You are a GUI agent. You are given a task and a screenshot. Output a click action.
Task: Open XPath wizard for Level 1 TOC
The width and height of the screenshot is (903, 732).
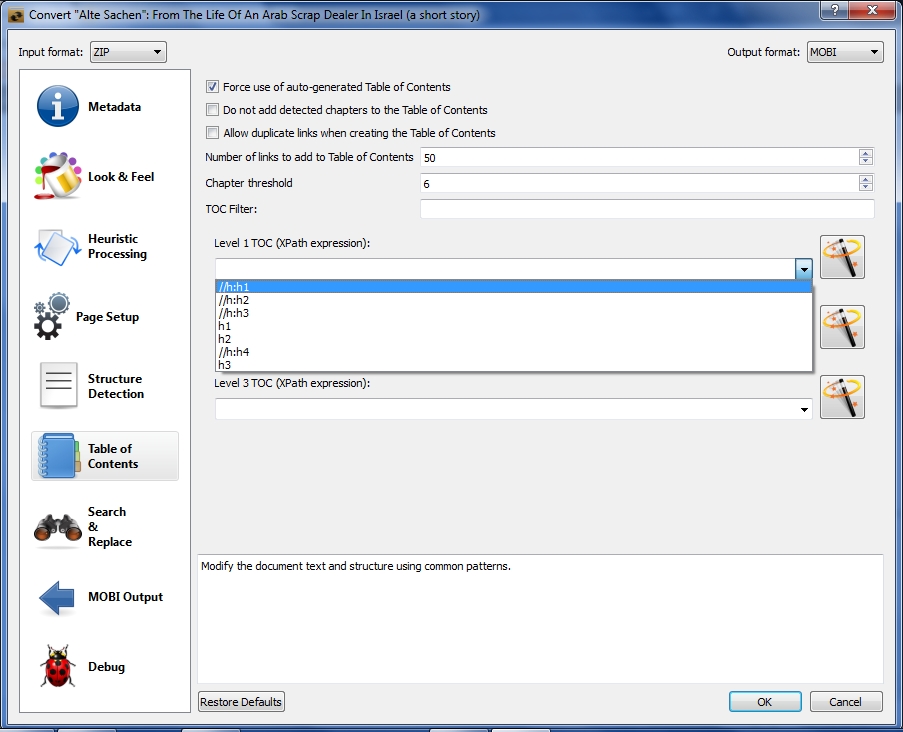(842, 257)
